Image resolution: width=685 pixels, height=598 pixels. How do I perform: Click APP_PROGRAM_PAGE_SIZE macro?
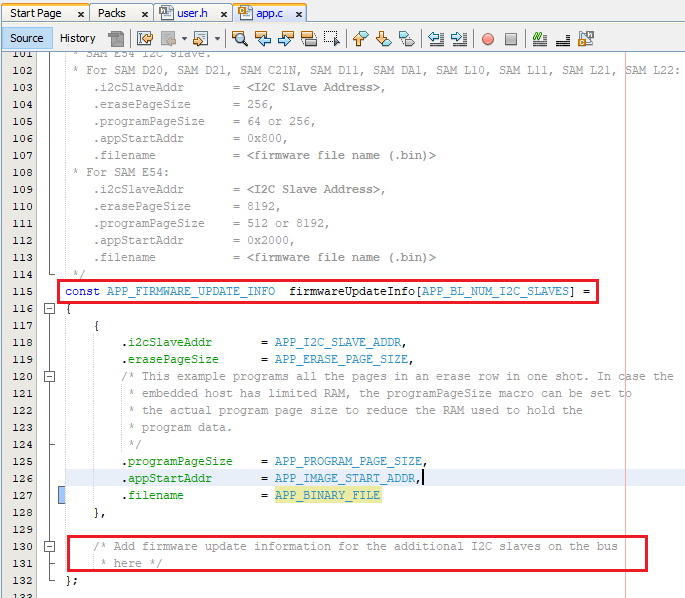click(348, 461)
